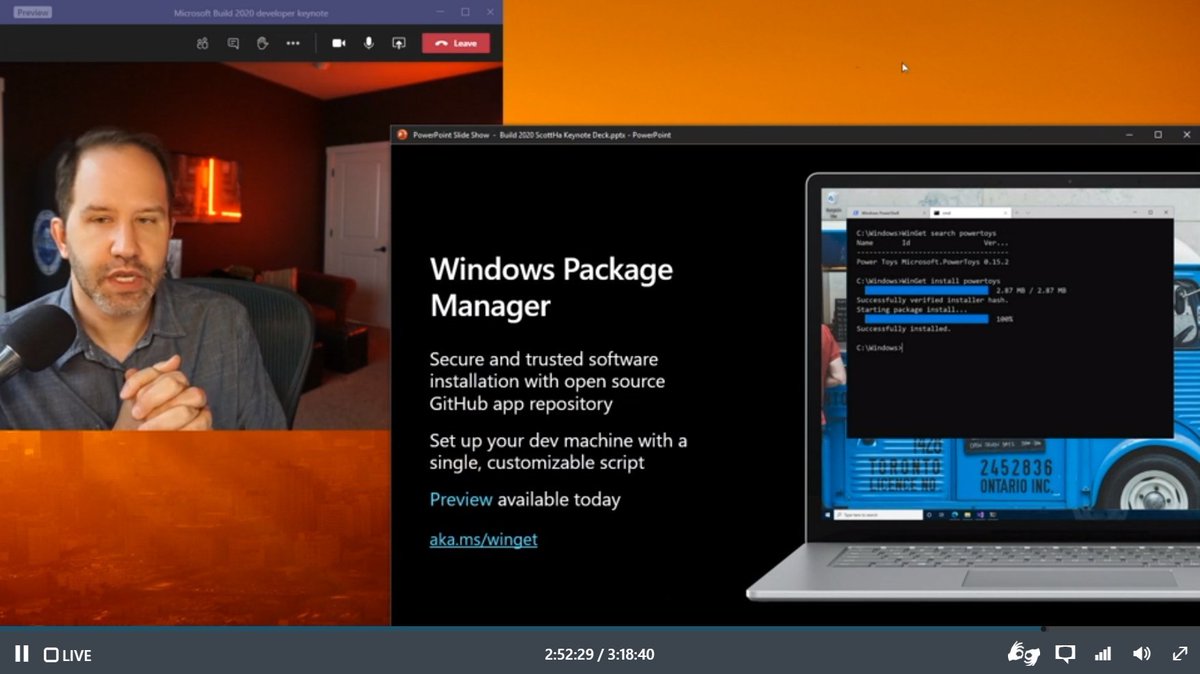
Task: Pause the live stream
Action: (x=20, y=655)
